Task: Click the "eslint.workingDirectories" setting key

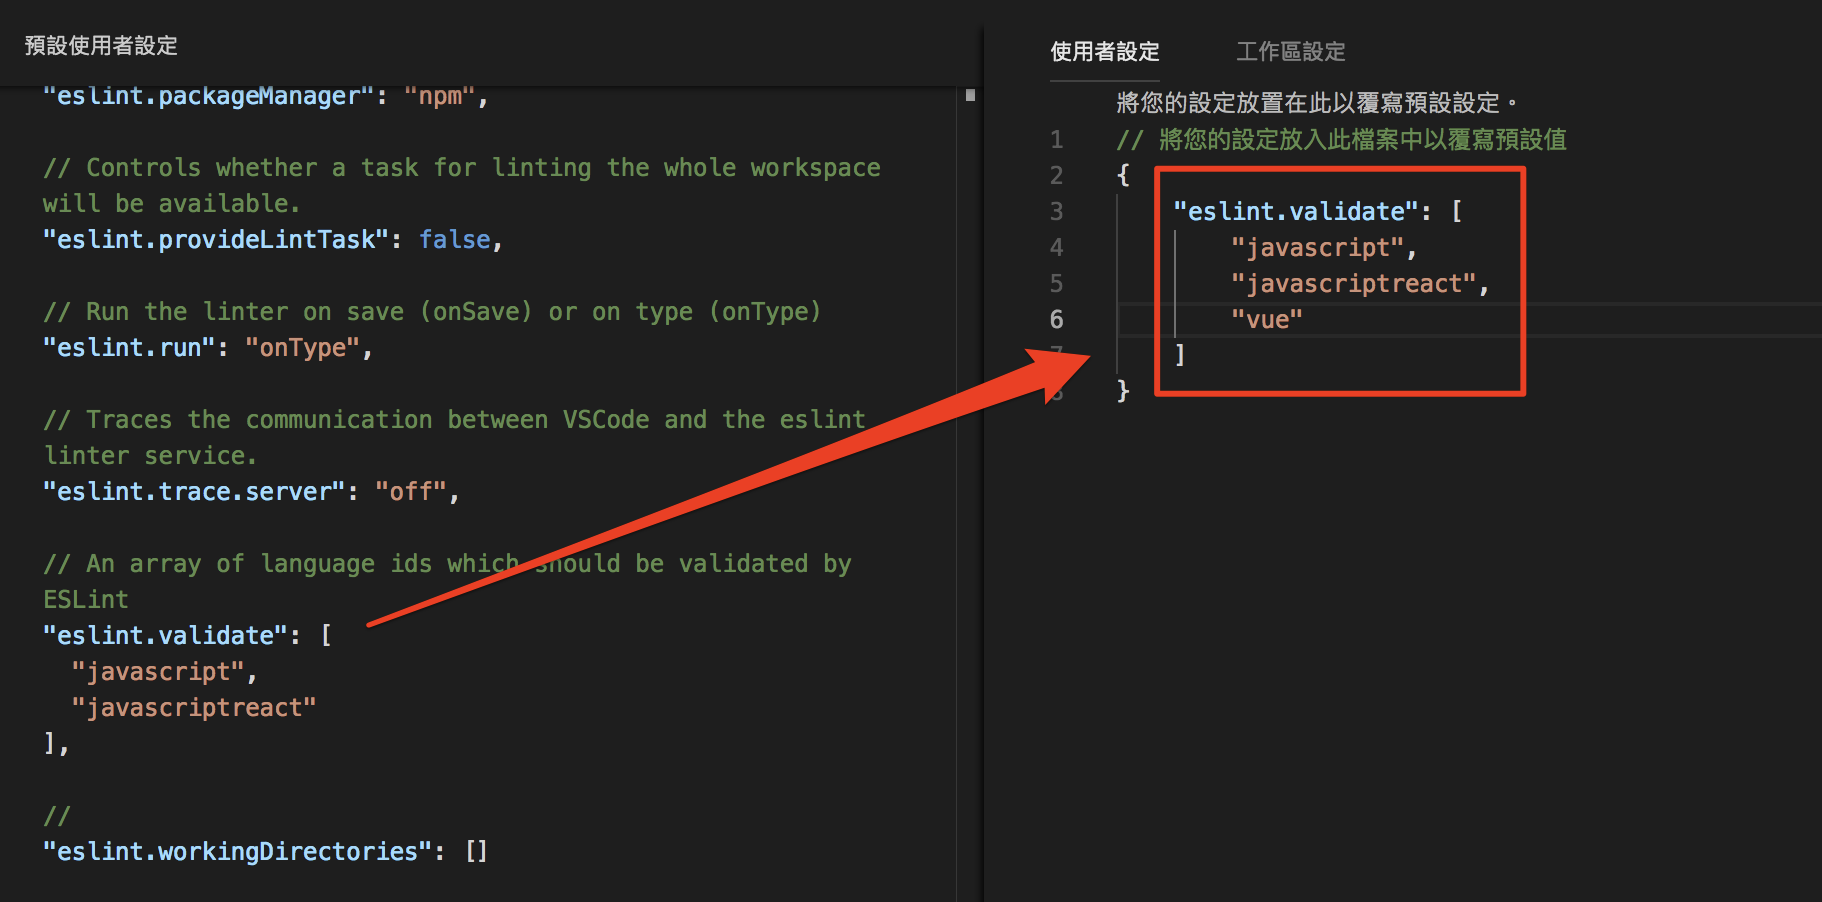Action: point(237,851)
